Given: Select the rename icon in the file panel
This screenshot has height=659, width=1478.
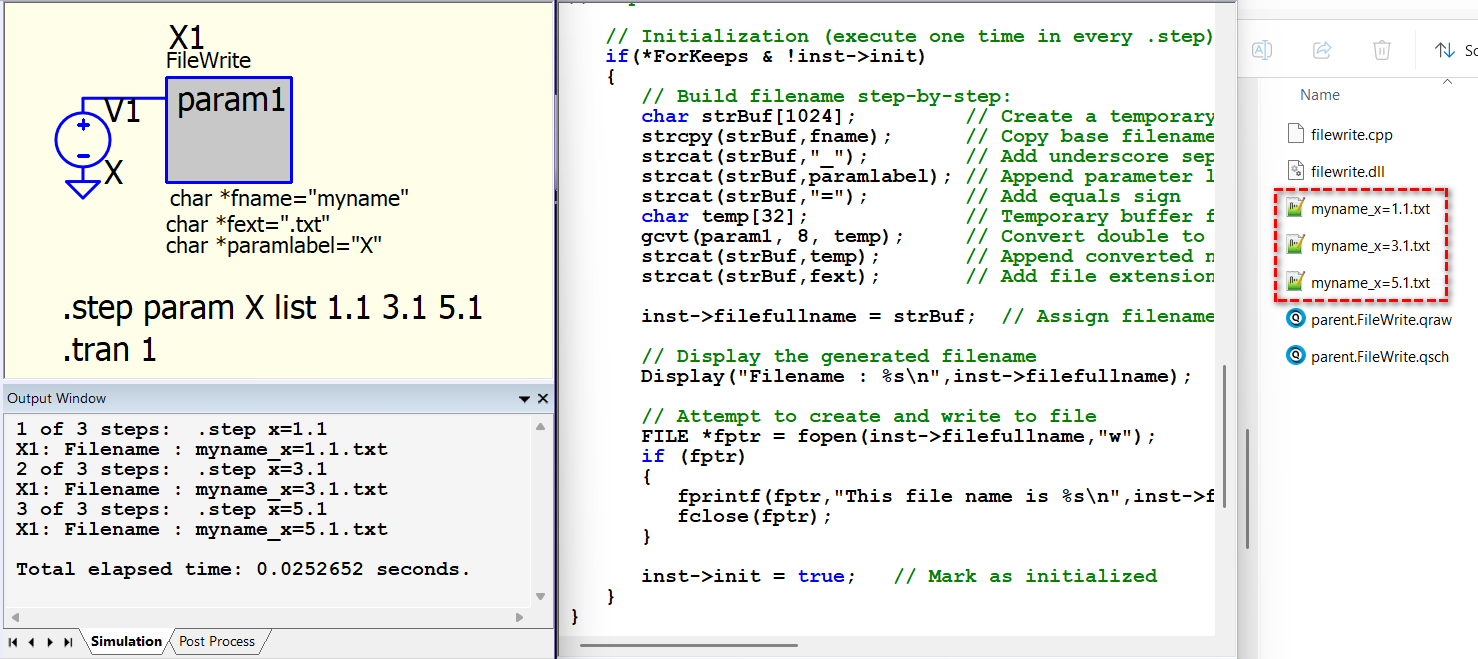Looking at the screenshot, I should pos(1262,50).
